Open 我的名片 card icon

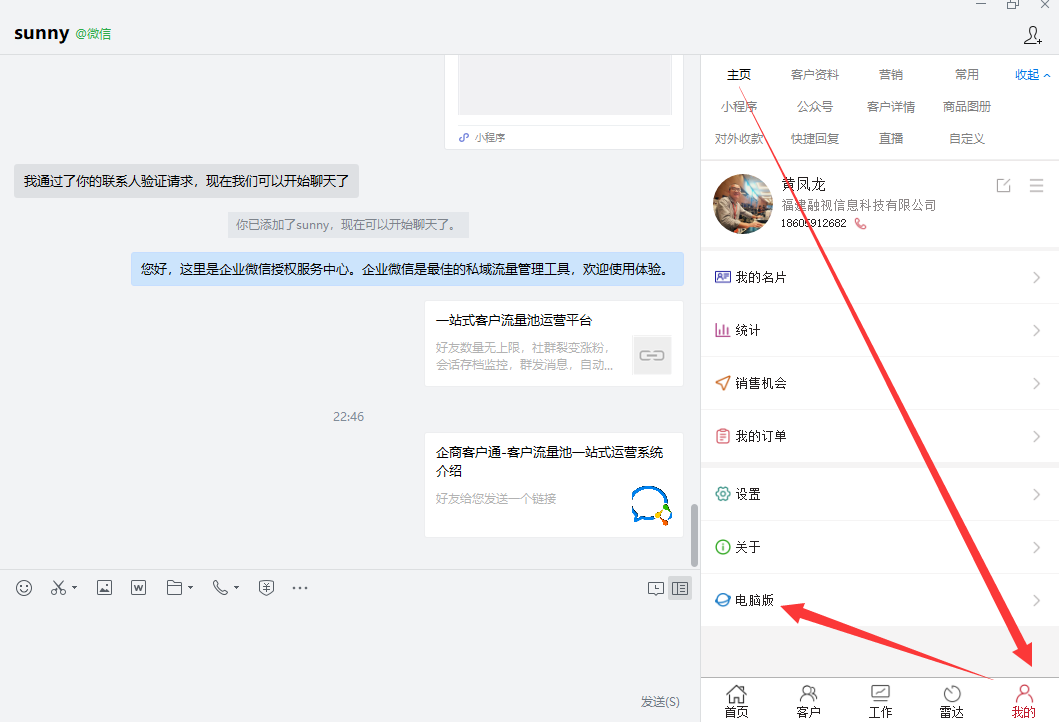(x=723, y=277)
